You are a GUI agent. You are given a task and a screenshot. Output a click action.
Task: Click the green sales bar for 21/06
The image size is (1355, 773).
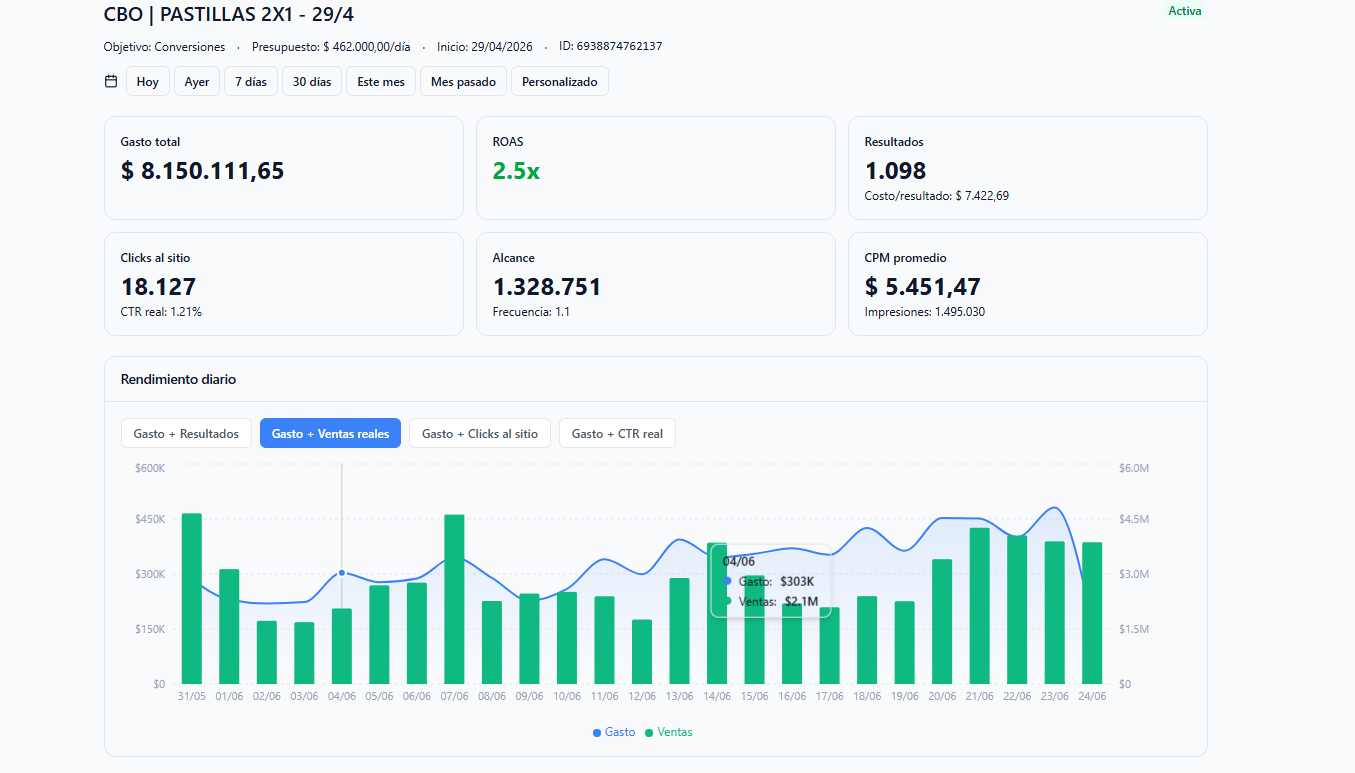click(980, 606)
